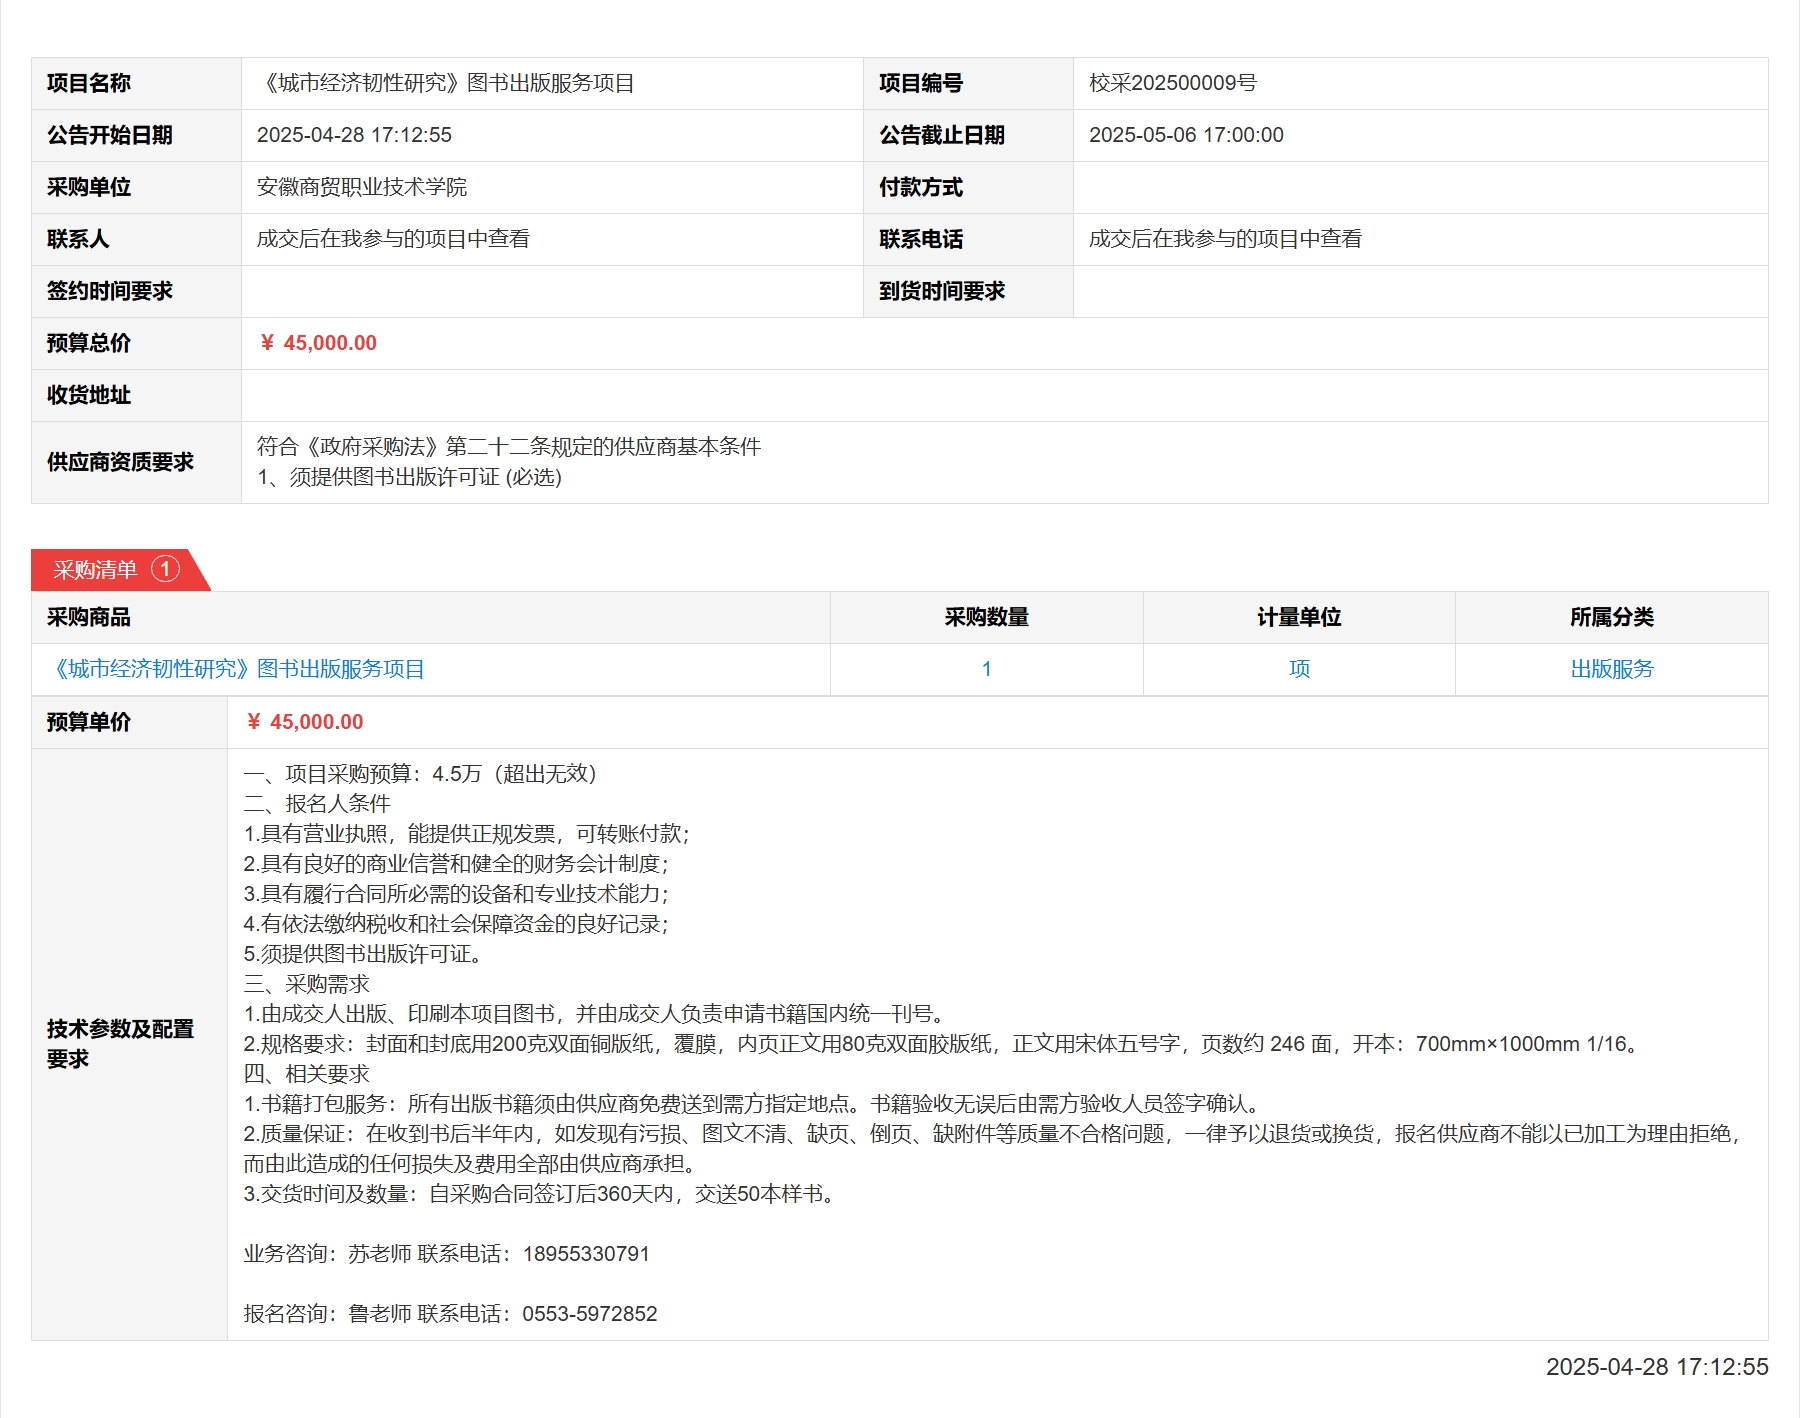
Task: Click the 采购数量 column header
Action: [x=986, y=617]
